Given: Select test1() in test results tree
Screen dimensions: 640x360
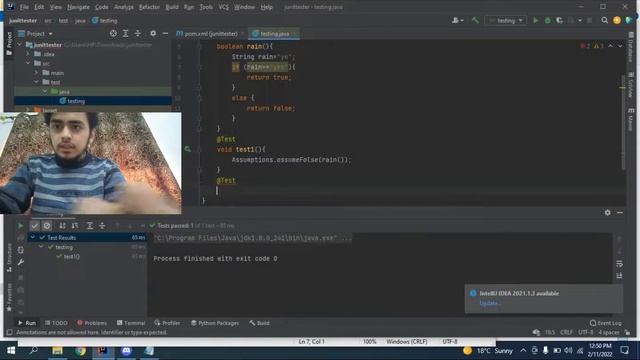Looking at the screenshot, I should 71,257.
